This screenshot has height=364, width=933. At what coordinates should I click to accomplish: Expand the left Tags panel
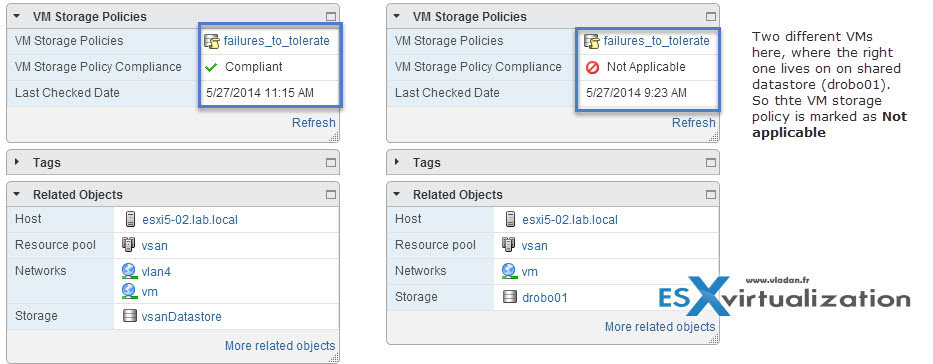tap(17, 162)
